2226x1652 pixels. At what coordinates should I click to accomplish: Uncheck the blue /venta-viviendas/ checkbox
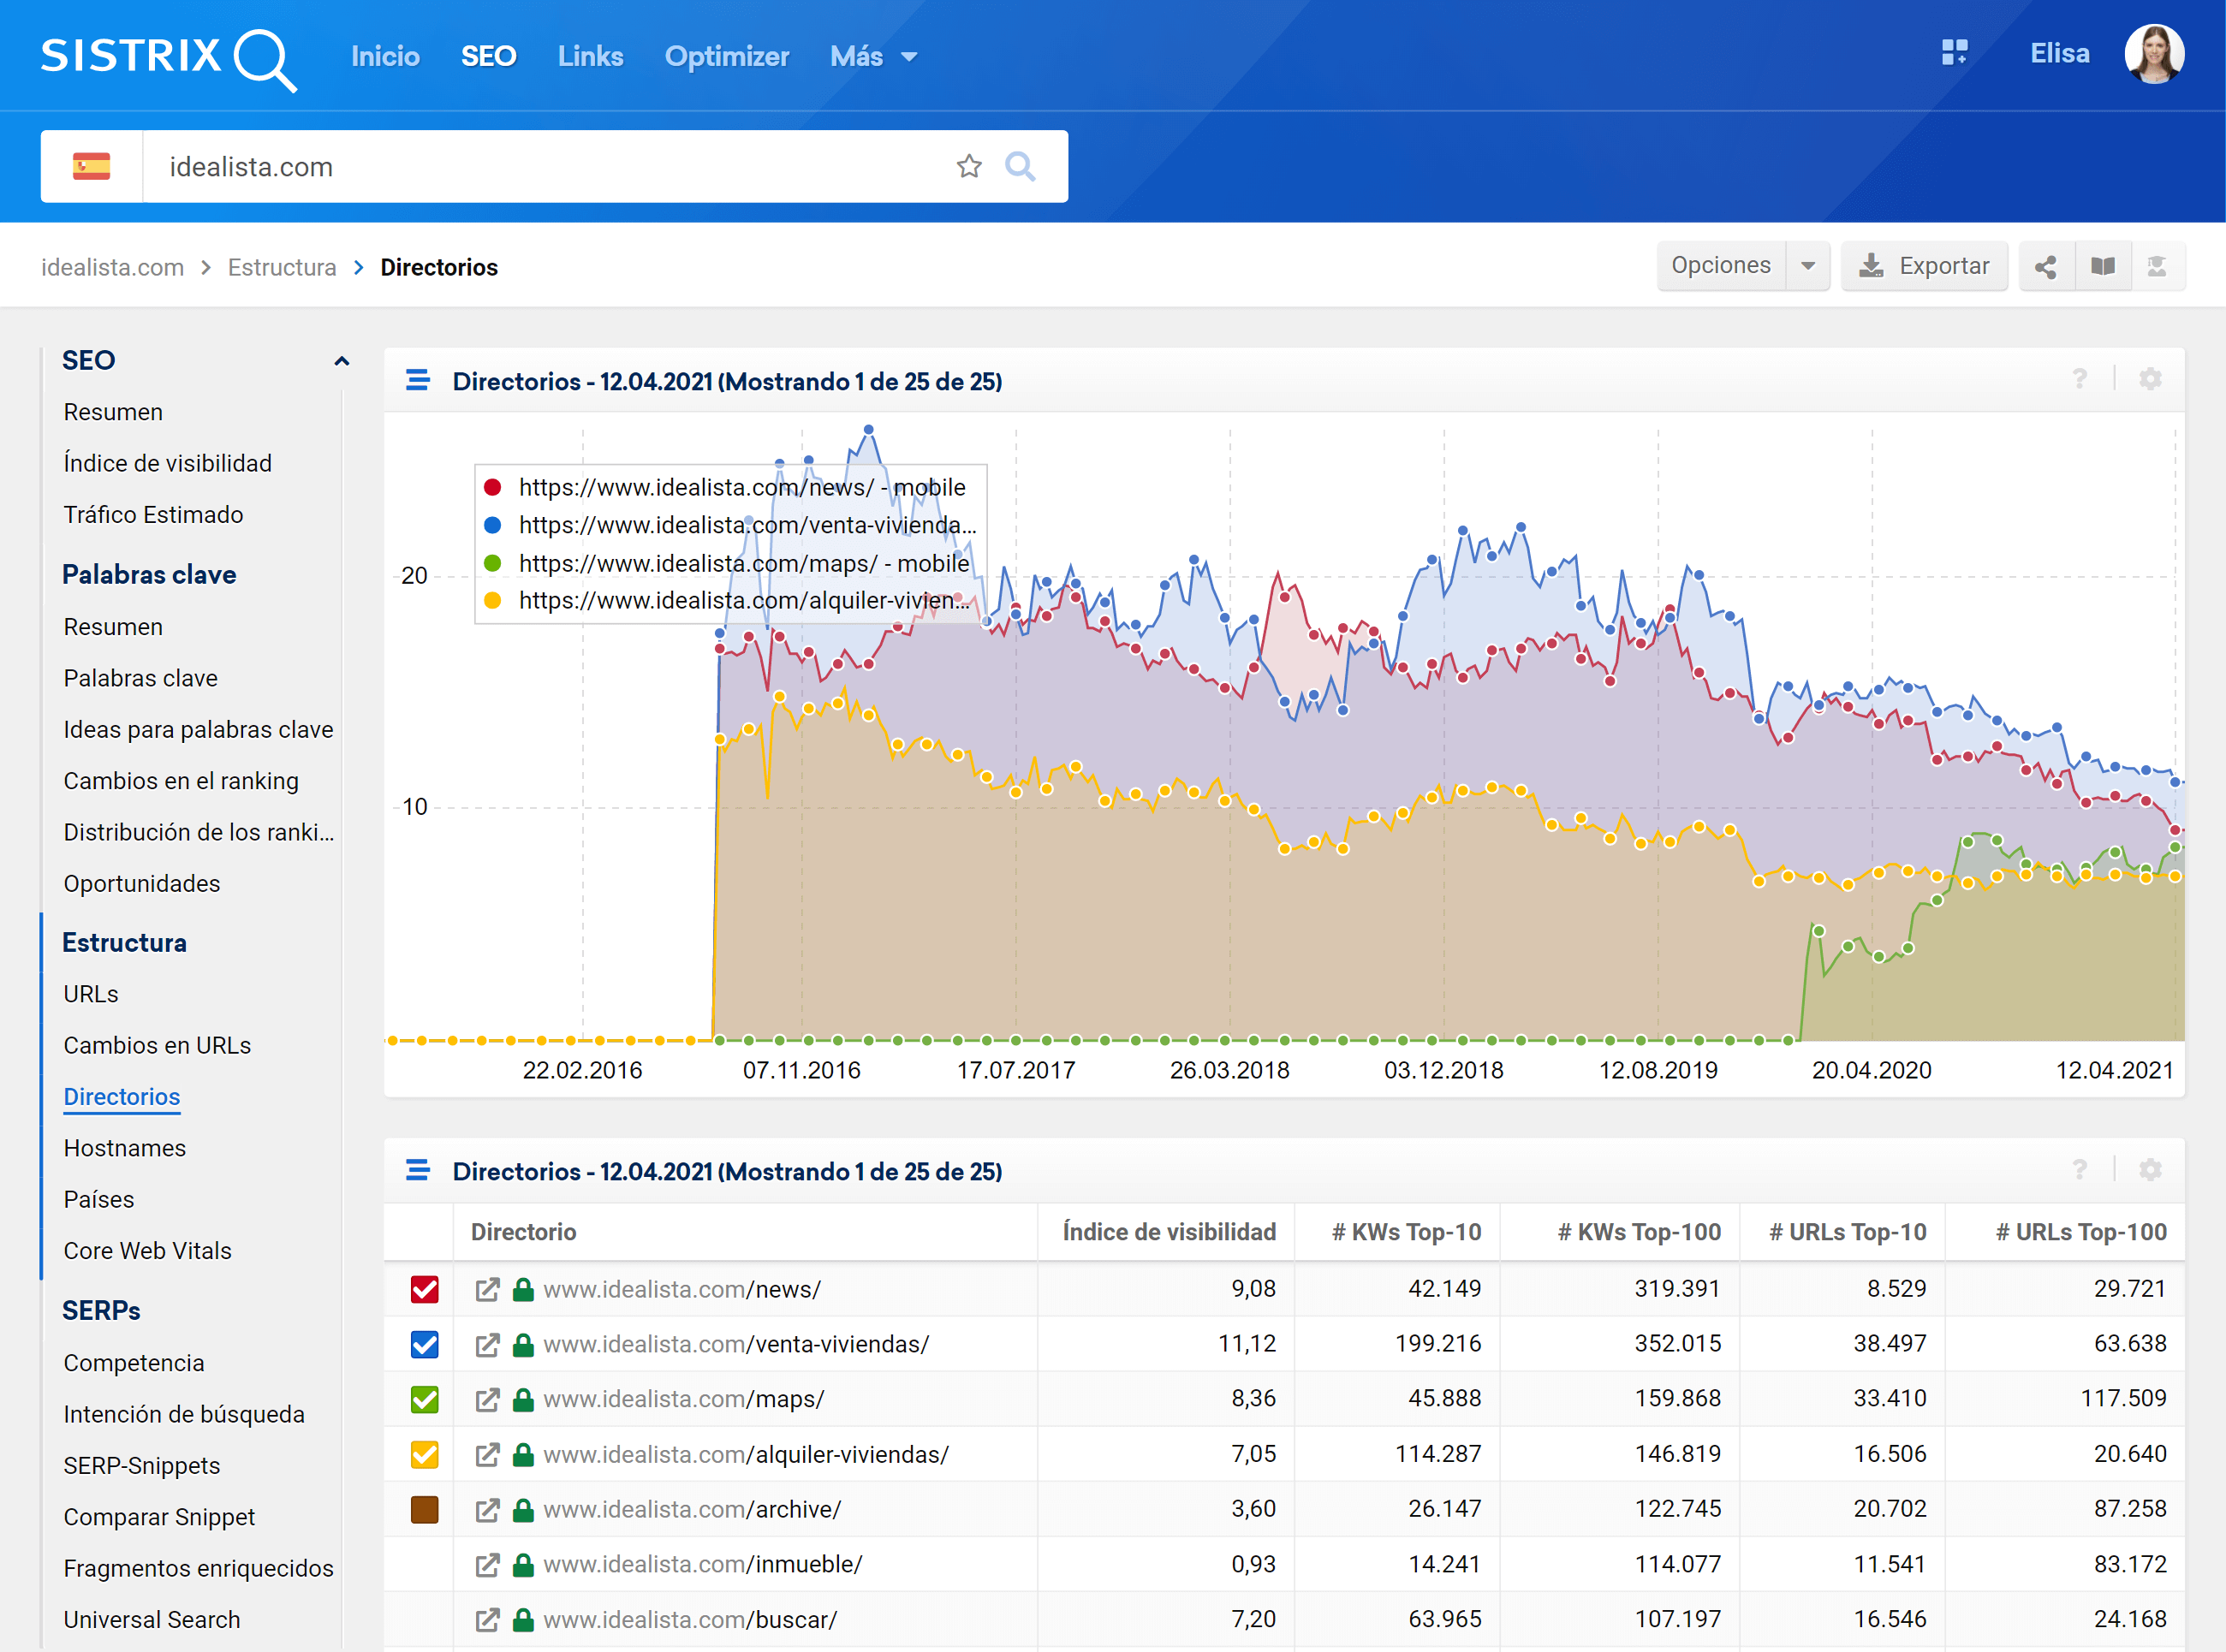(x=425, y=1345)
